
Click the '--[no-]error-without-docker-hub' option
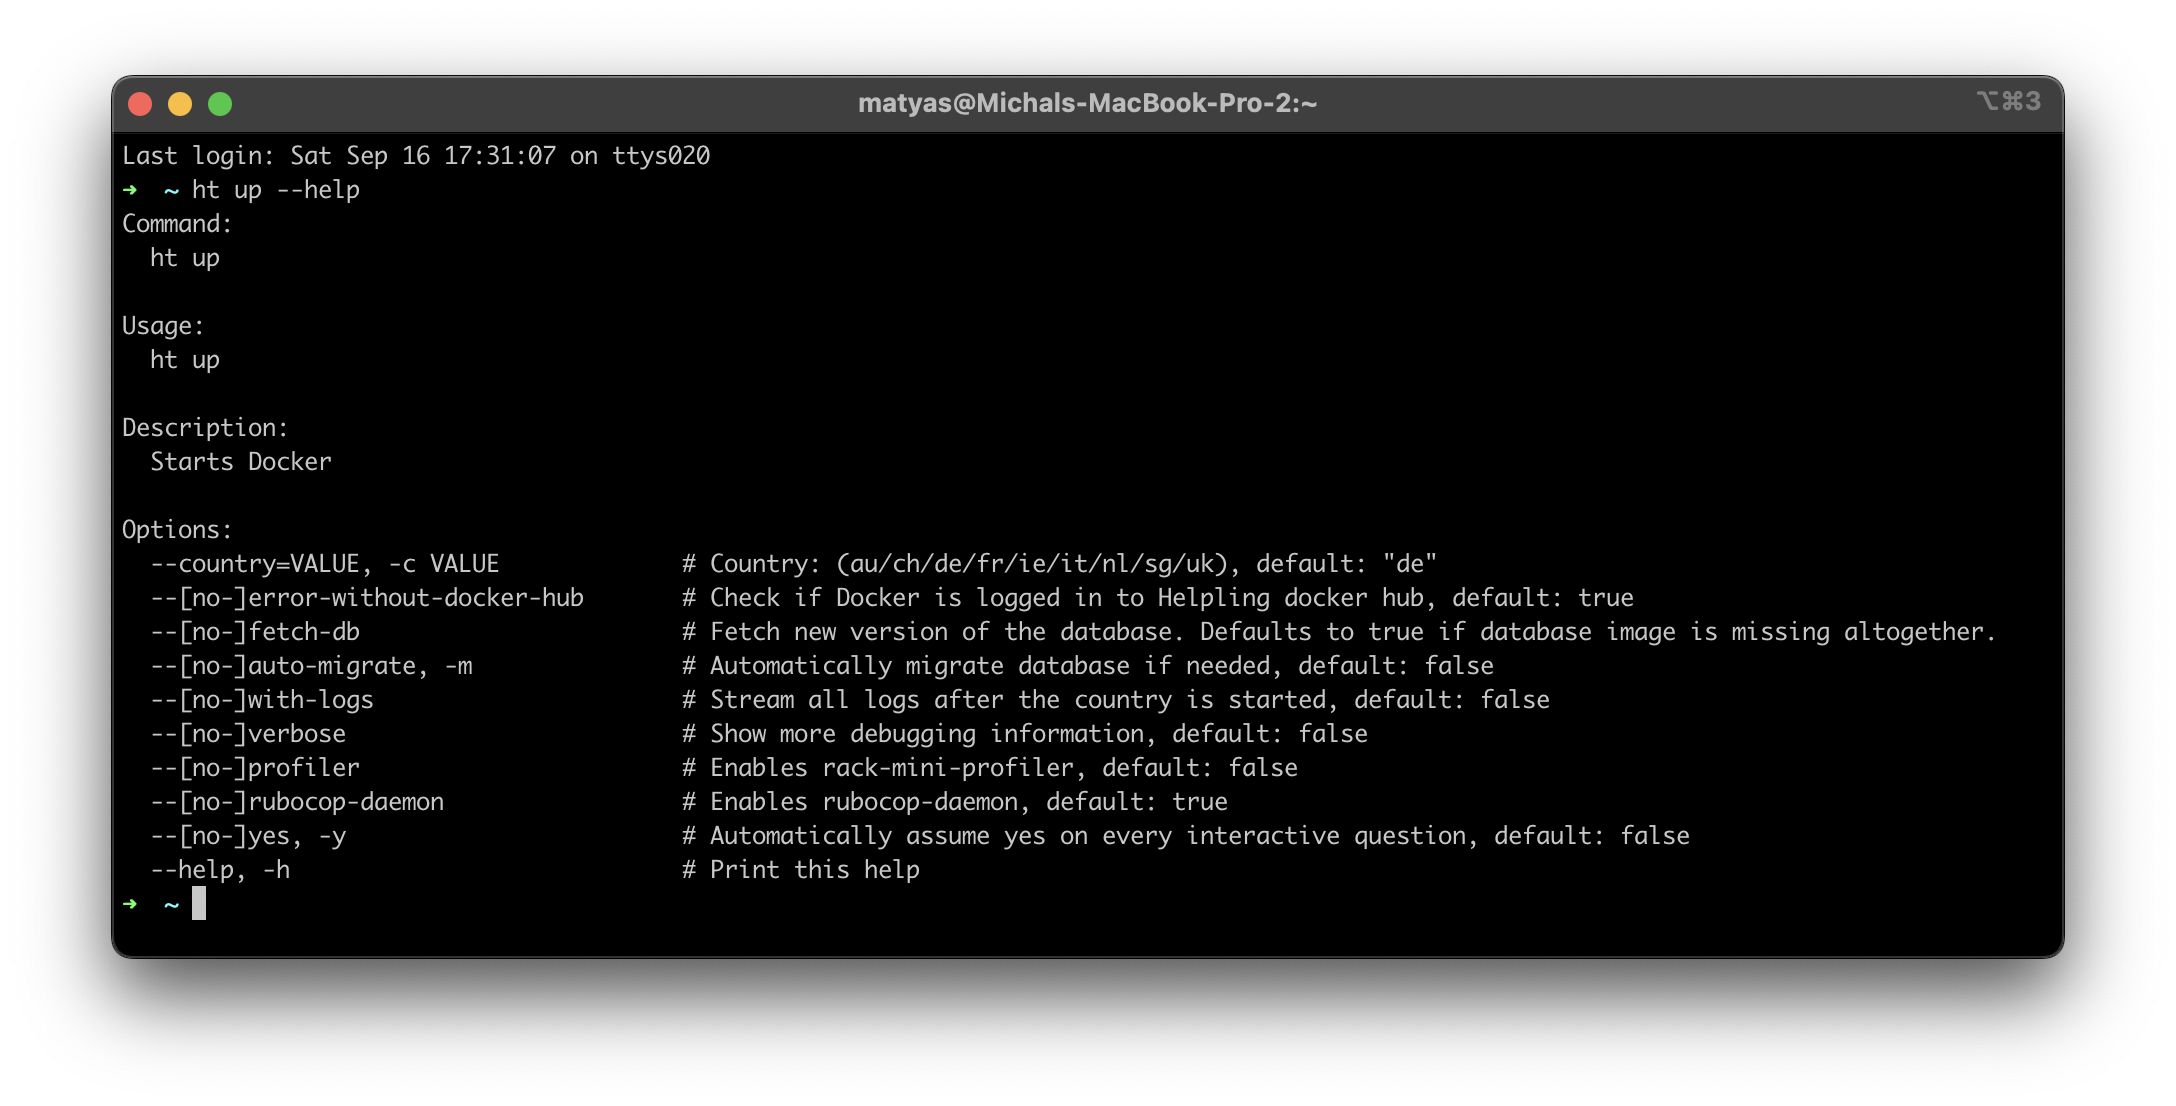pos(366,598)
